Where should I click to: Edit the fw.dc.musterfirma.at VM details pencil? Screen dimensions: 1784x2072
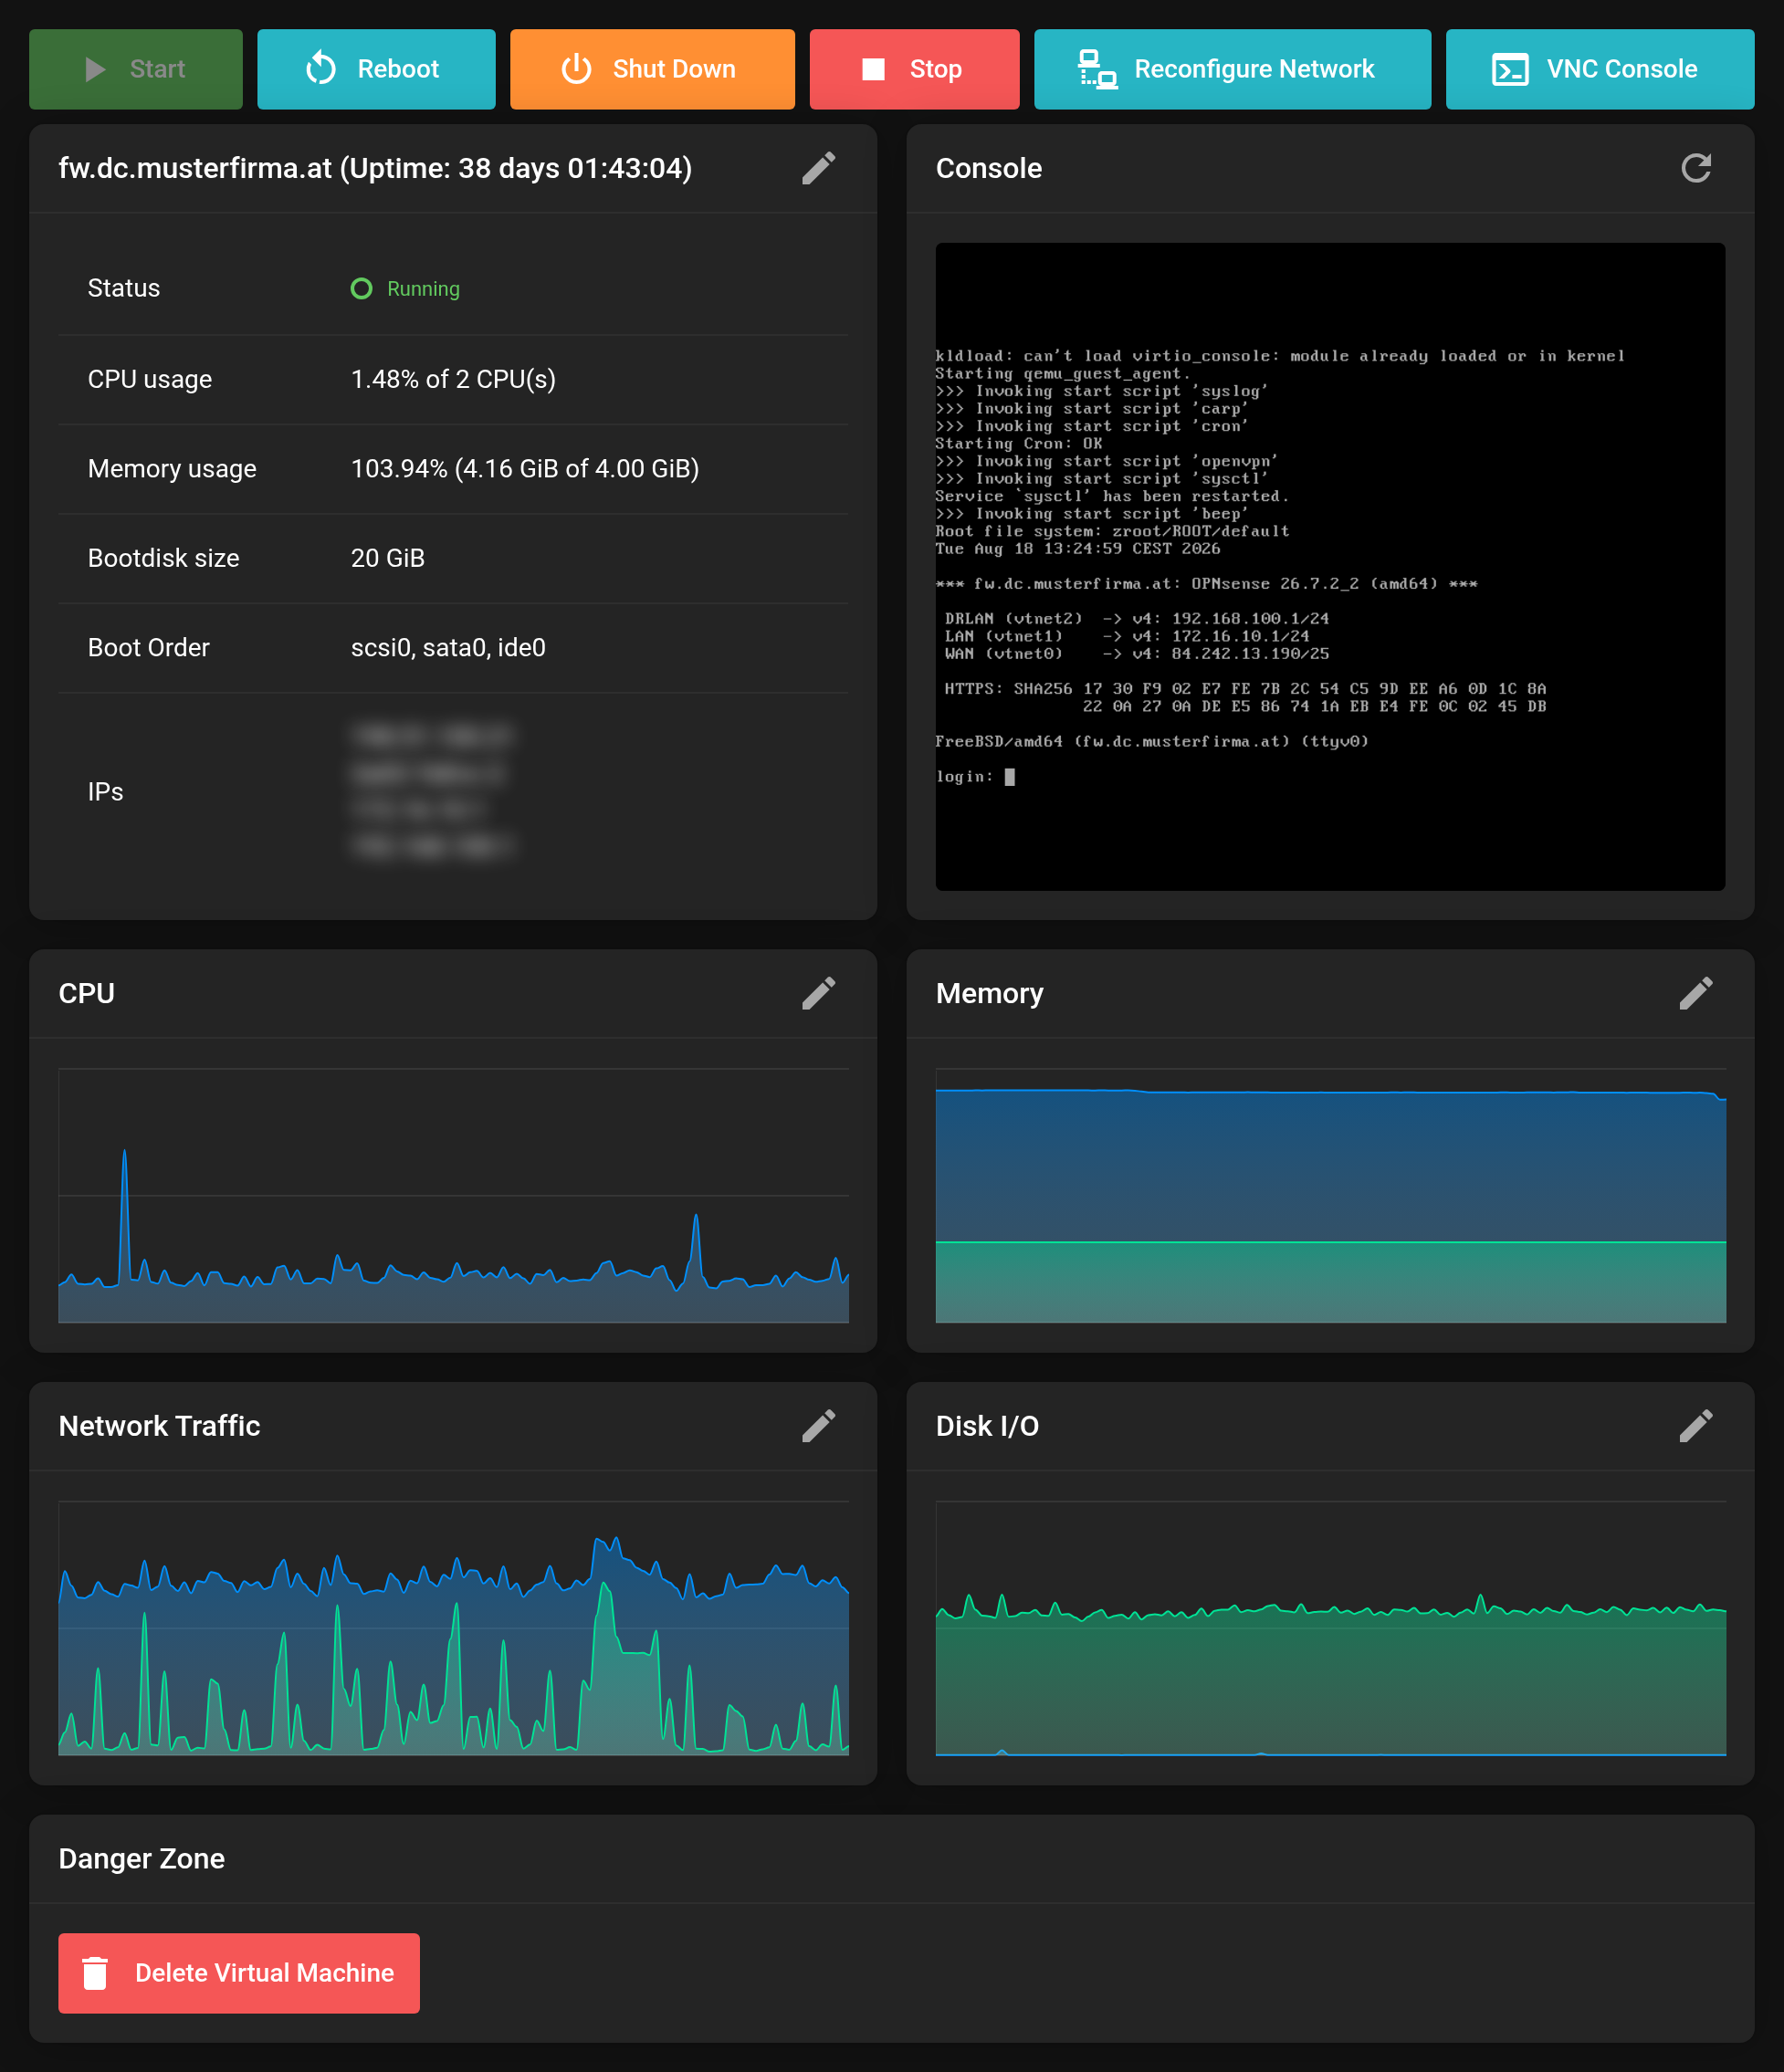818,168
